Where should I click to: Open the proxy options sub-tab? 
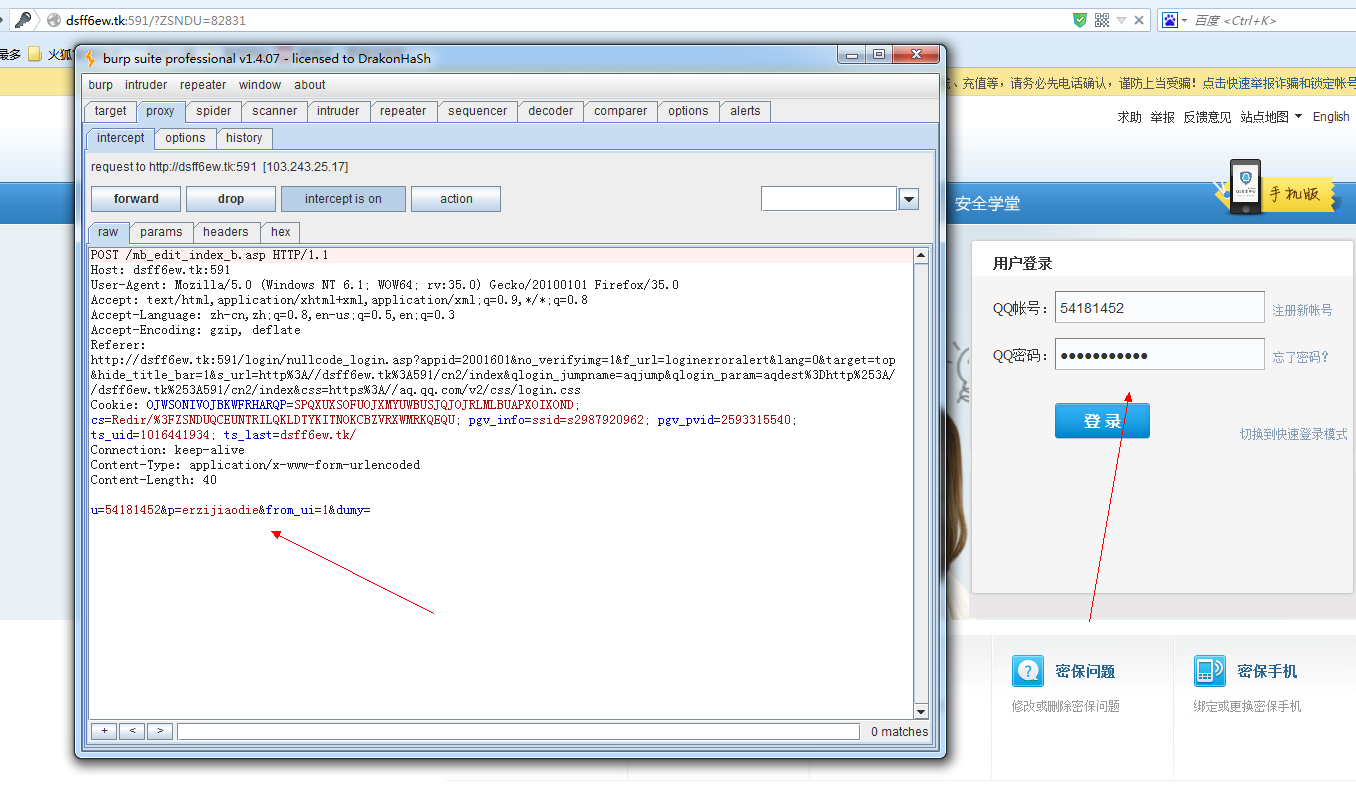pyautogui.click(x=186, y=138)
